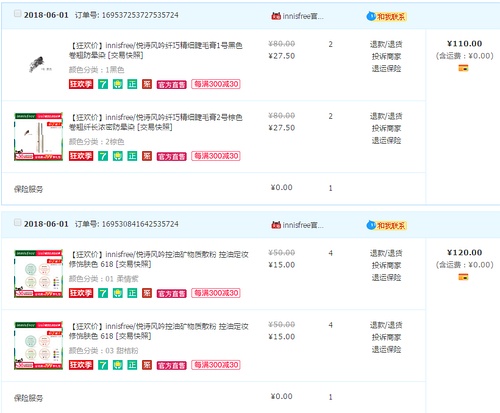The width and height of the screenshot is (500, 413).
Task: Open thumbnail of 03 甜桔粉 powder product
Action: click(x=38, y=345)
